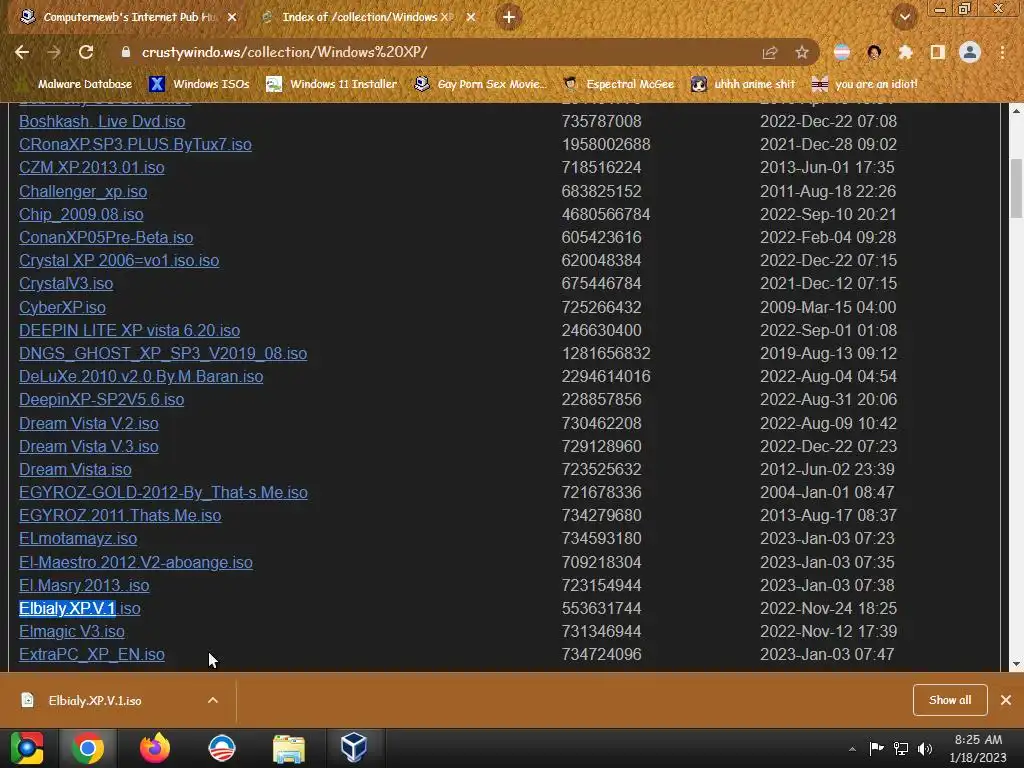
Task: Open DeLuXe.2010.v2.0.By.M.Baran.iso link
Action: [x=141, y=376]
